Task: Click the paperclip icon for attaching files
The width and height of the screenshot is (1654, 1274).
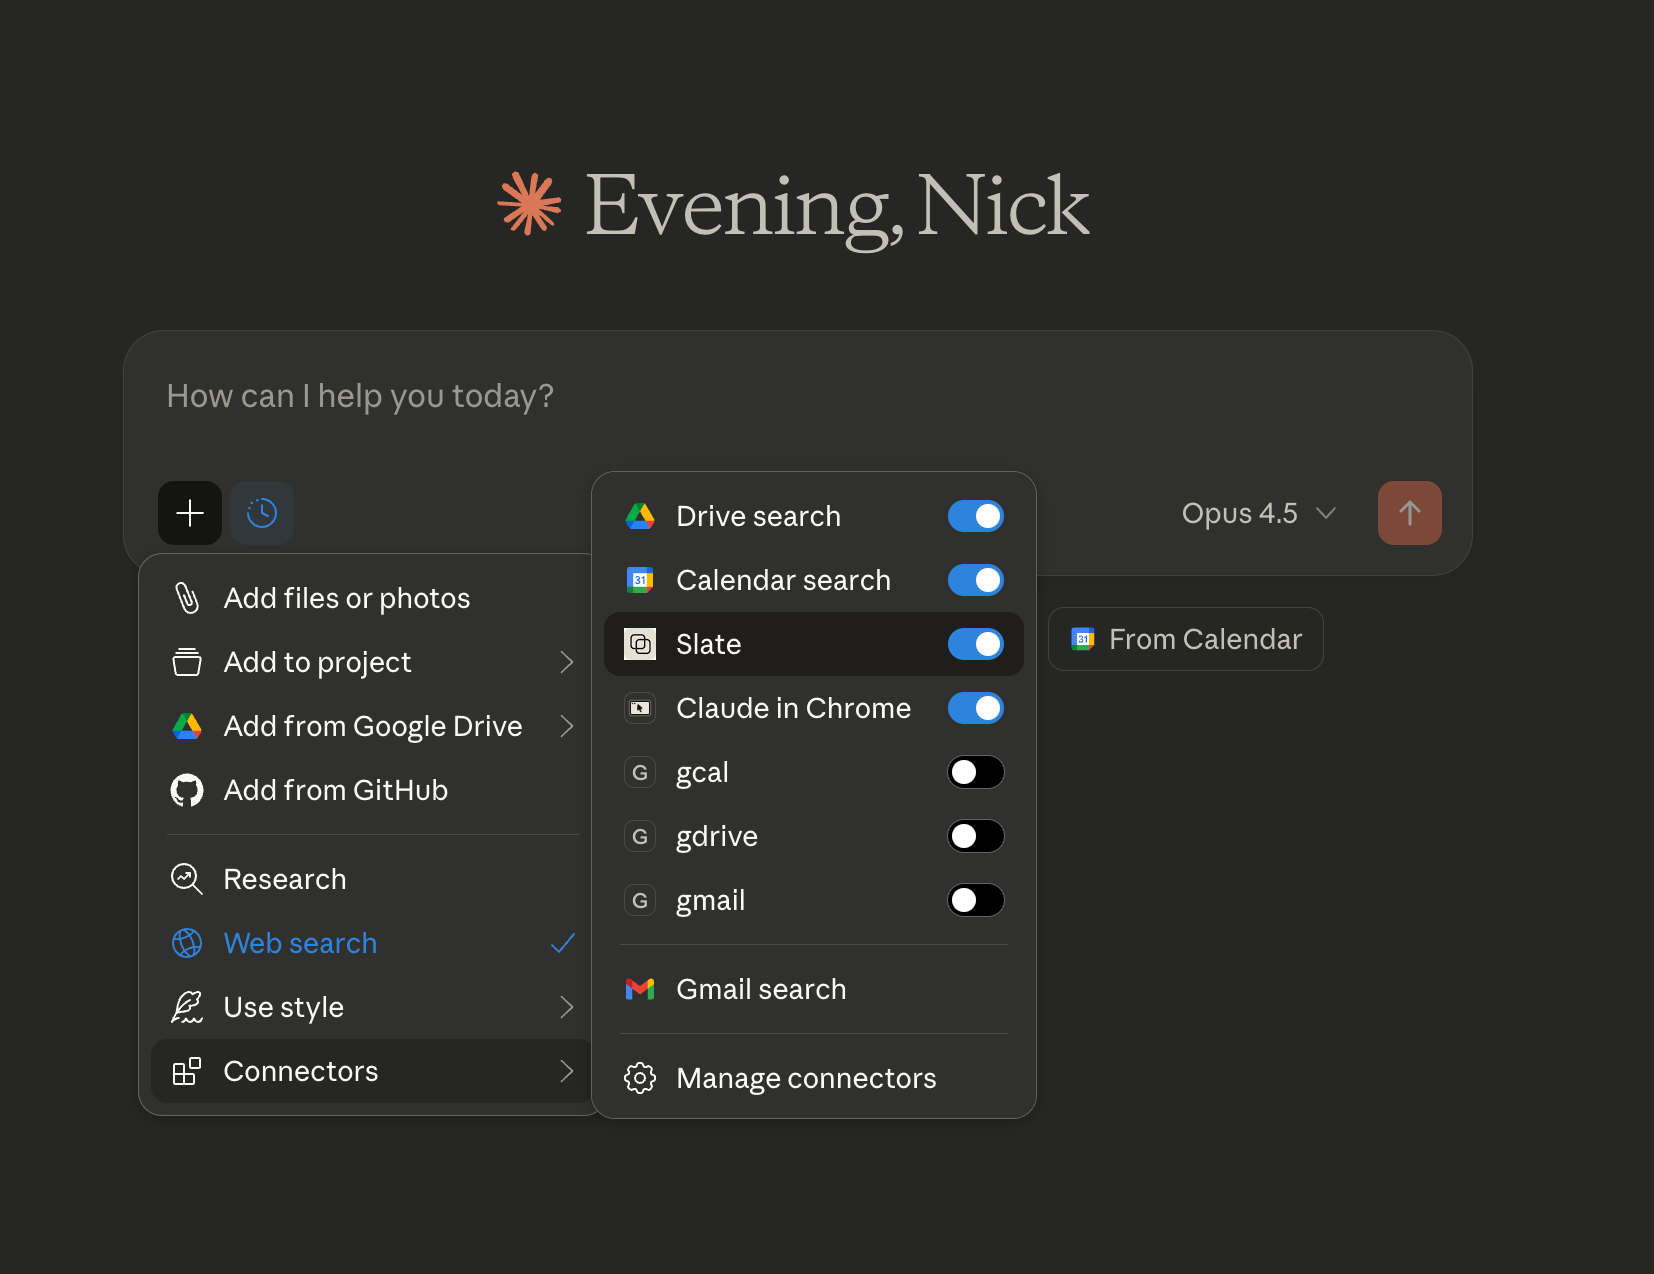Action: click(186, 597)
